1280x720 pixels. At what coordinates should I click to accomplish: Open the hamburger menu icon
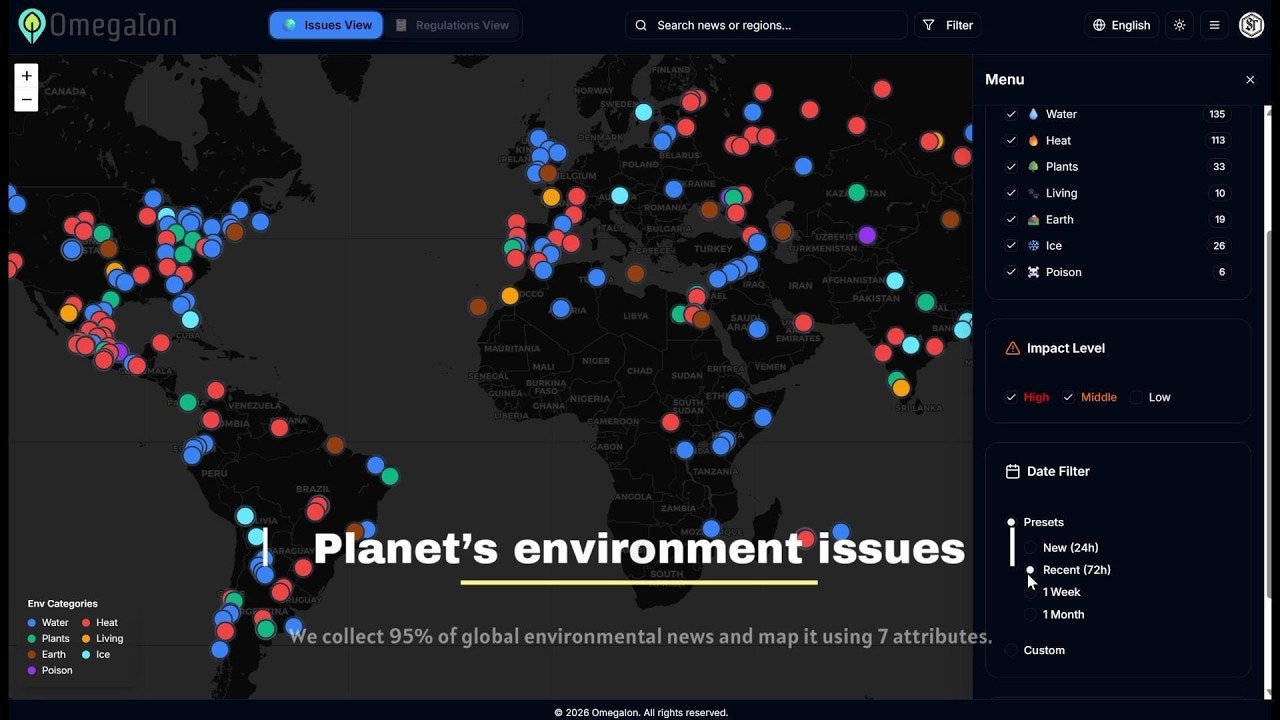click(1215, 25)
